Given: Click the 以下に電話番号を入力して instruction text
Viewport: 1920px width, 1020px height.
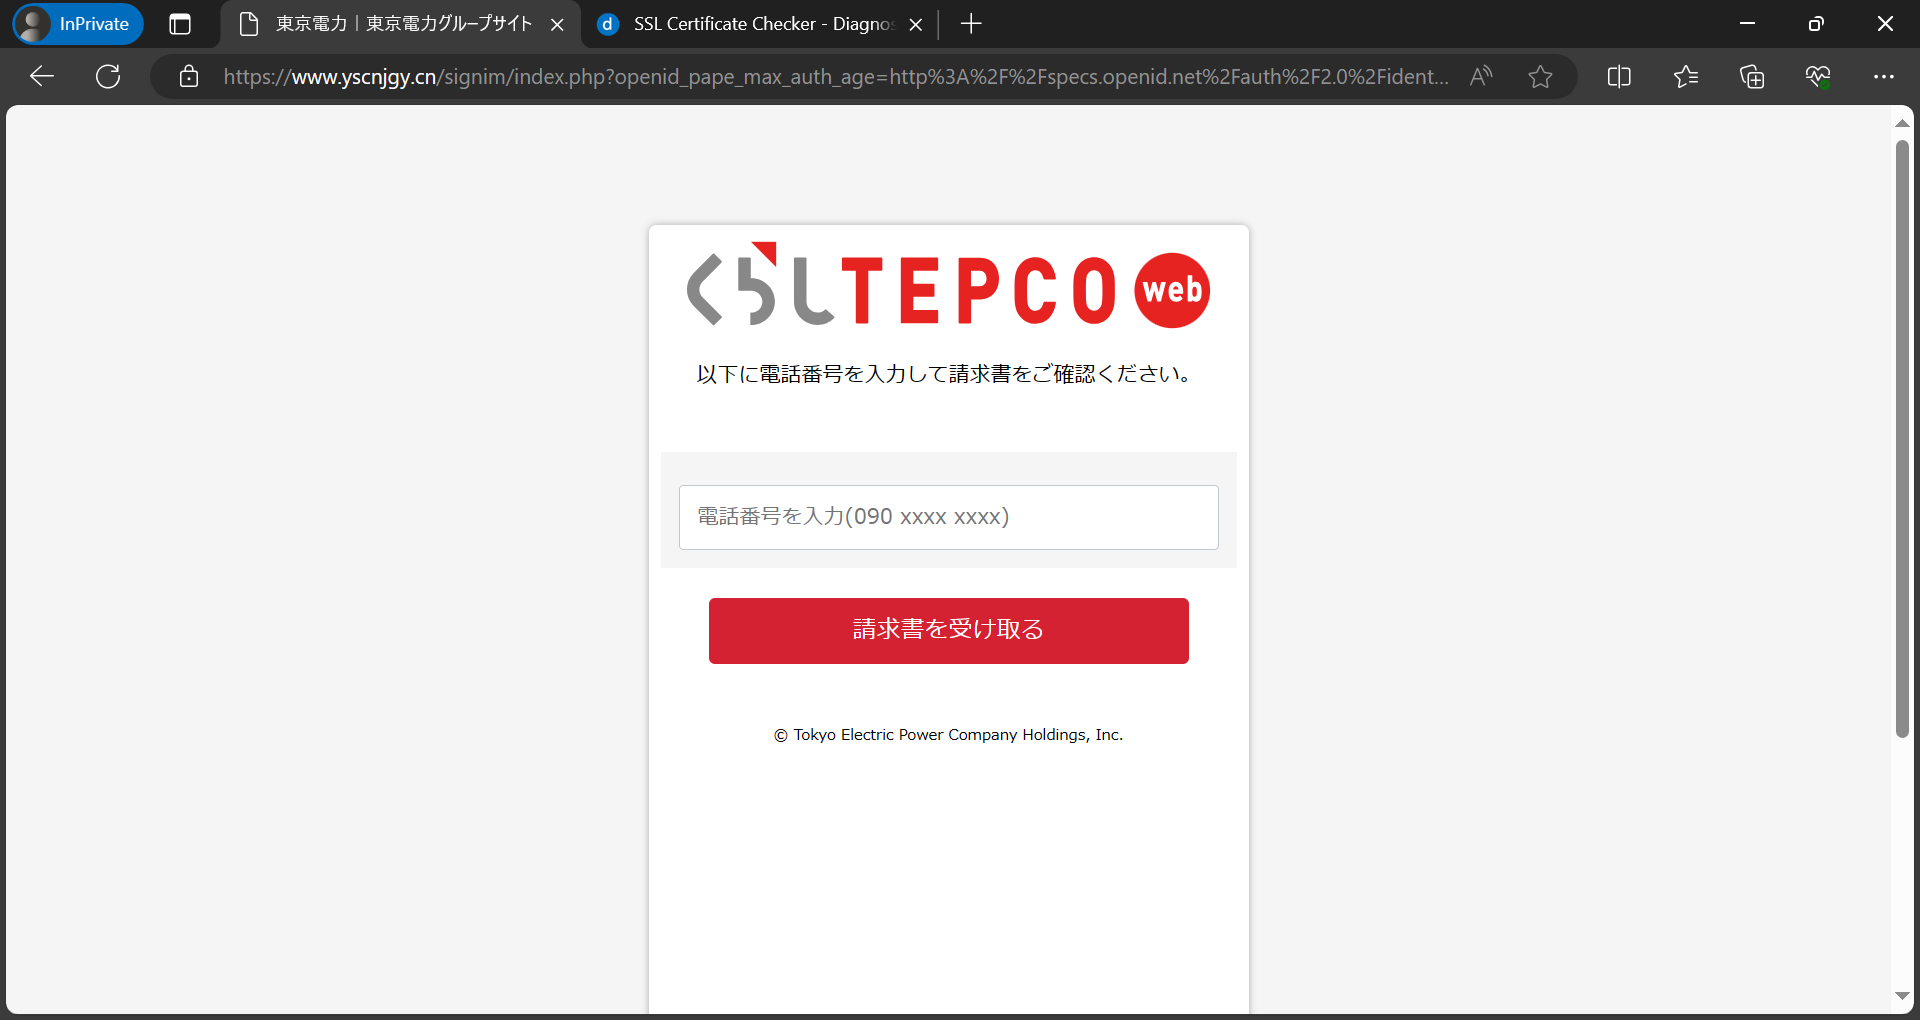Looking at the screenshot, I should coord(945,374).
